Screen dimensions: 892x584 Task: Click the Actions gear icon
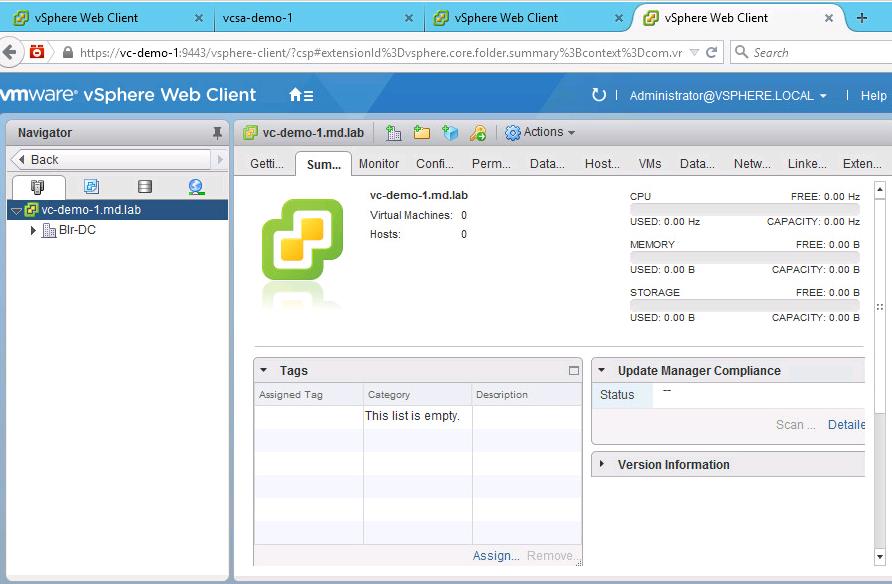point(513,132)
